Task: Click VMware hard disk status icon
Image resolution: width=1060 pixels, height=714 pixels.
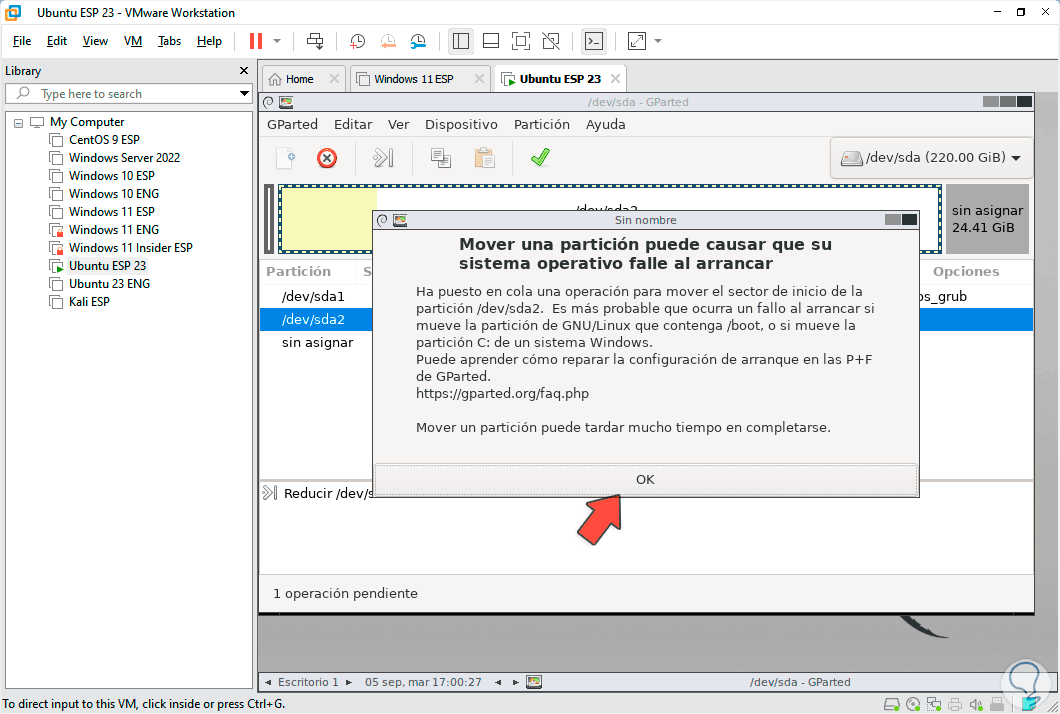Action: tap(892, 705)
